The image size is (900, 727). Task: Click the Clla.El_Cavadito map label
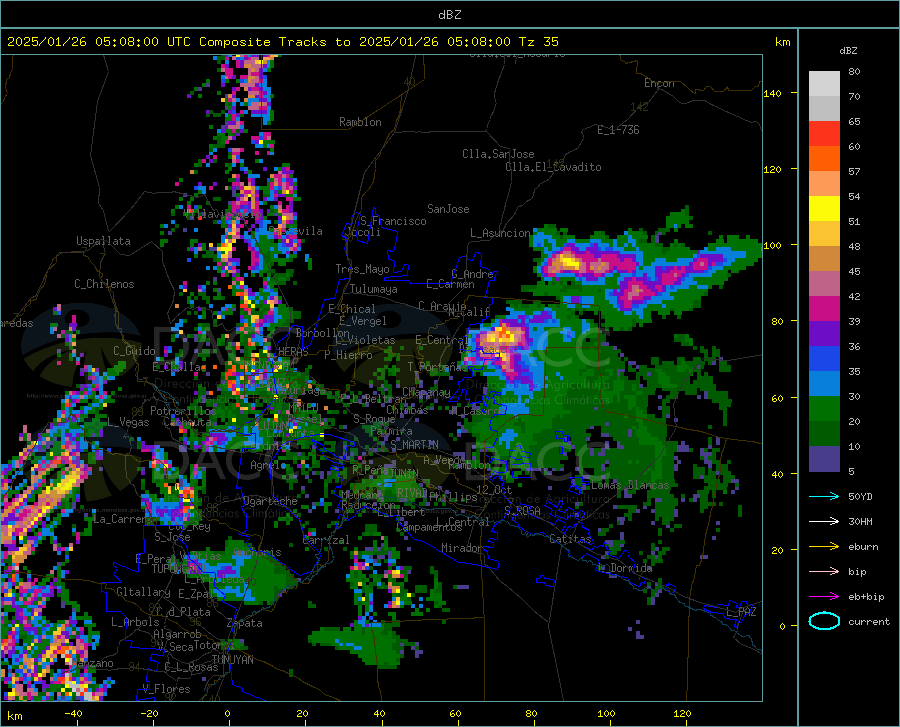(553, 167)
